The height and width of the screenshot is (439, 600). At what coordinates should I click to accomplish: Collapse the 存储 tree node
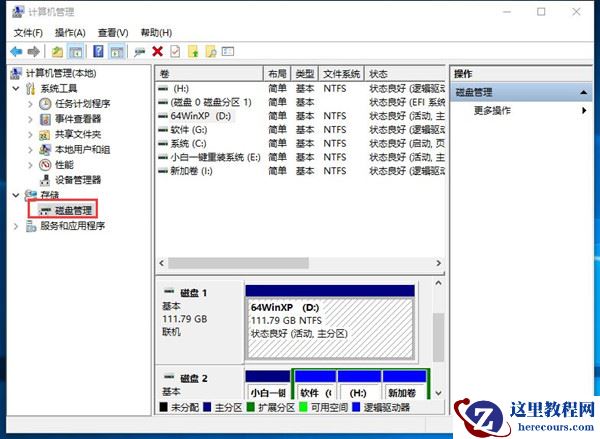click(16, 195)
